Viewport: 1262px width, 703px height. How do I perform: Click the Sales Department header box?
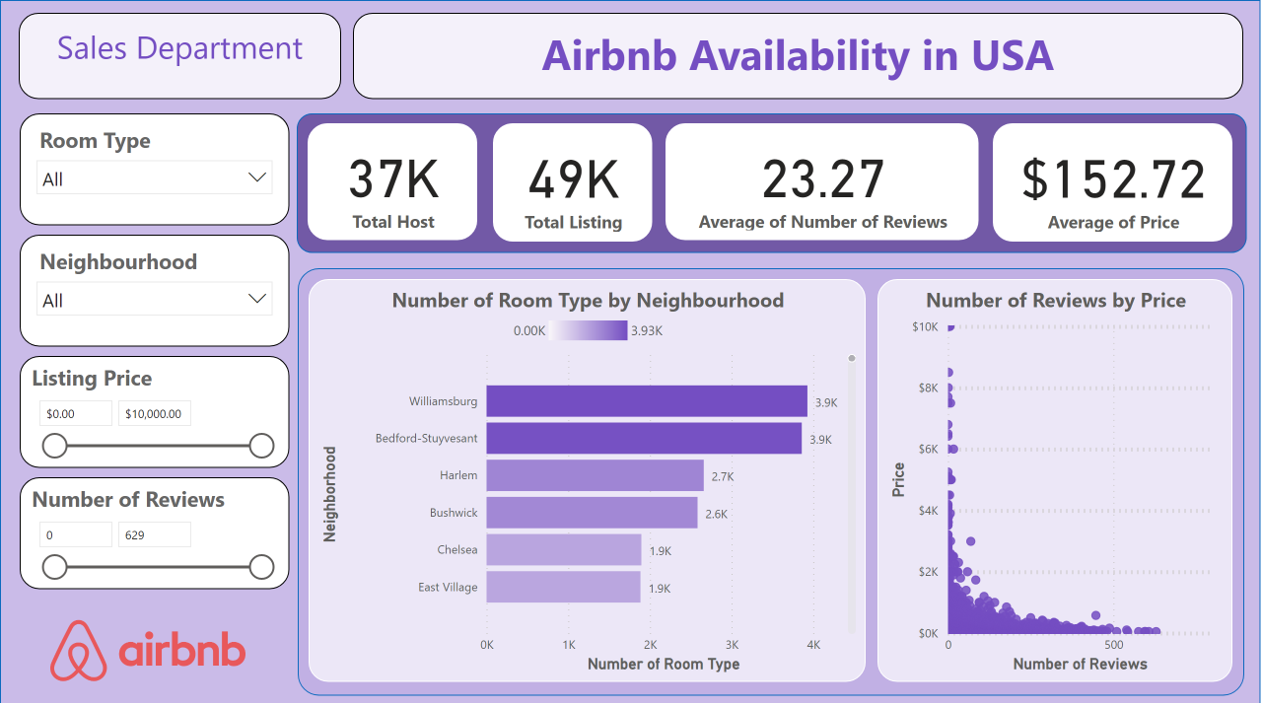tap(180, 56)
